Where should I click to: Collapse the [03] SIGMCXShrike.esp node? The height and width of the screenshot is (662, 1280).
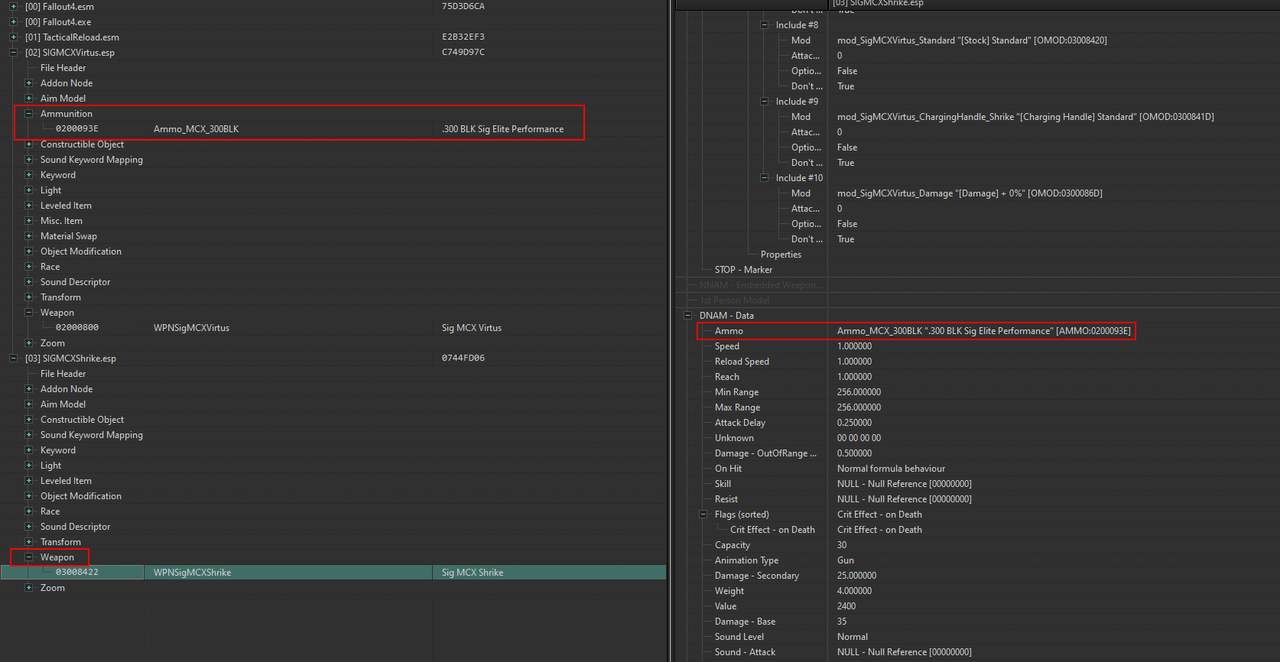[x=14, y=358]
